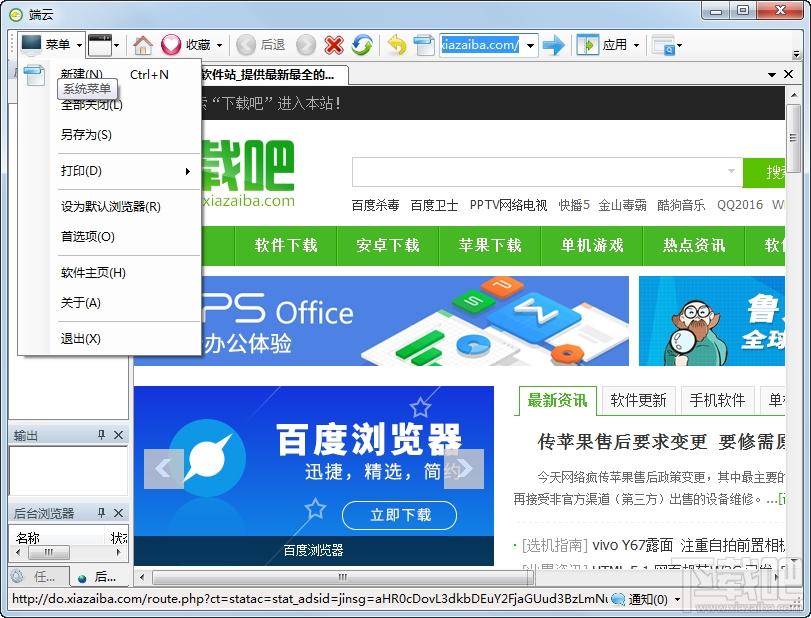Open the website search box dropdown arrow
The image size is (811, 618).
pos(731,171)
